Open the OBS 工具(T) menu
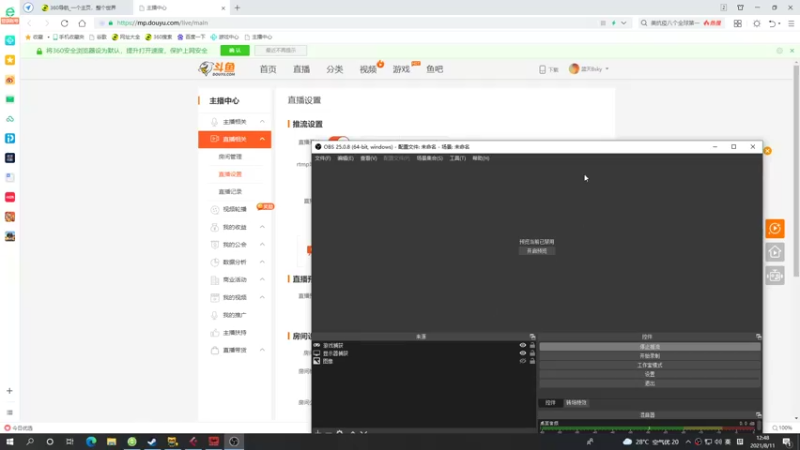800x450 pixels. 457,158
